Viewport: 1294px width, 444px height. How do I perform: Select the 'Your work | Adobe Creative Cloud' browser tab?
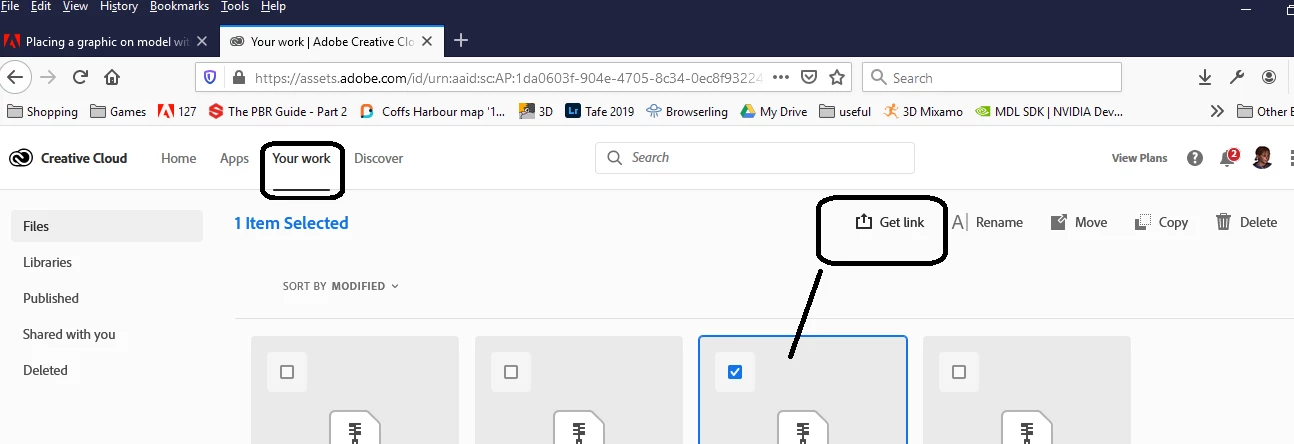[x=330, y=41]
